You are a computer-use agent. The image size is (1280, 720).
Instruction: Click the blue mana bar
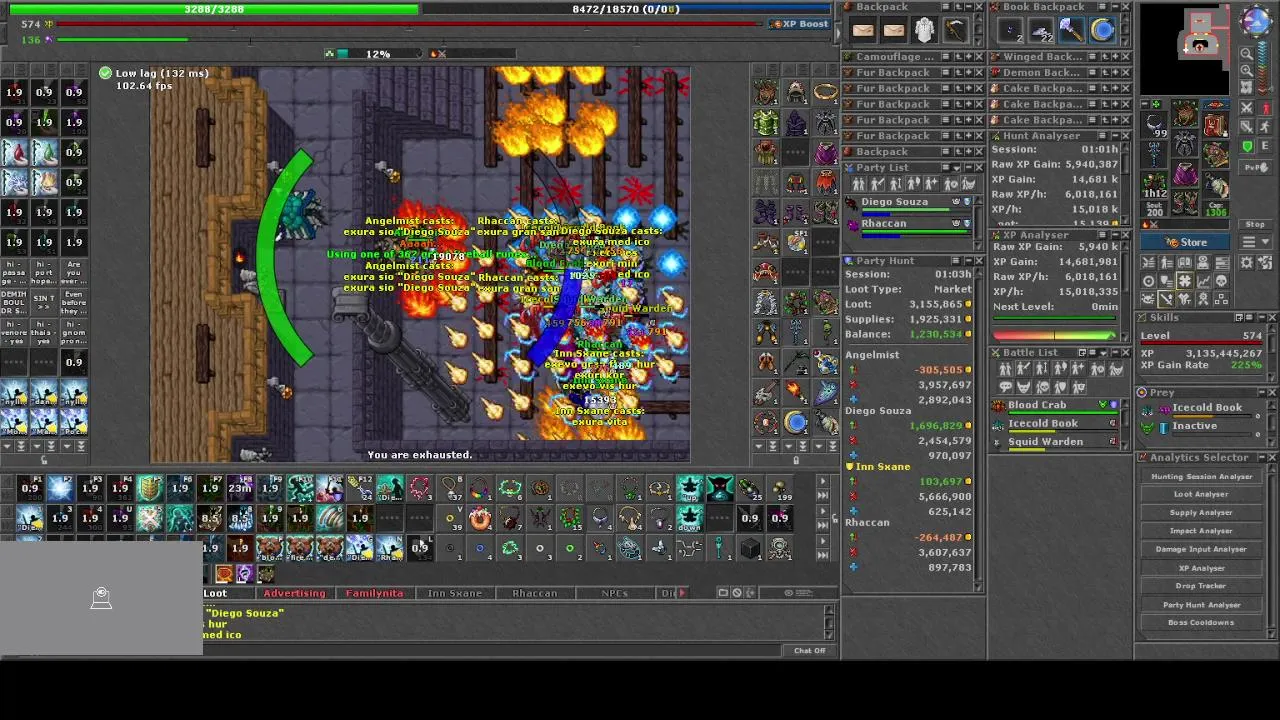point(626,9)
